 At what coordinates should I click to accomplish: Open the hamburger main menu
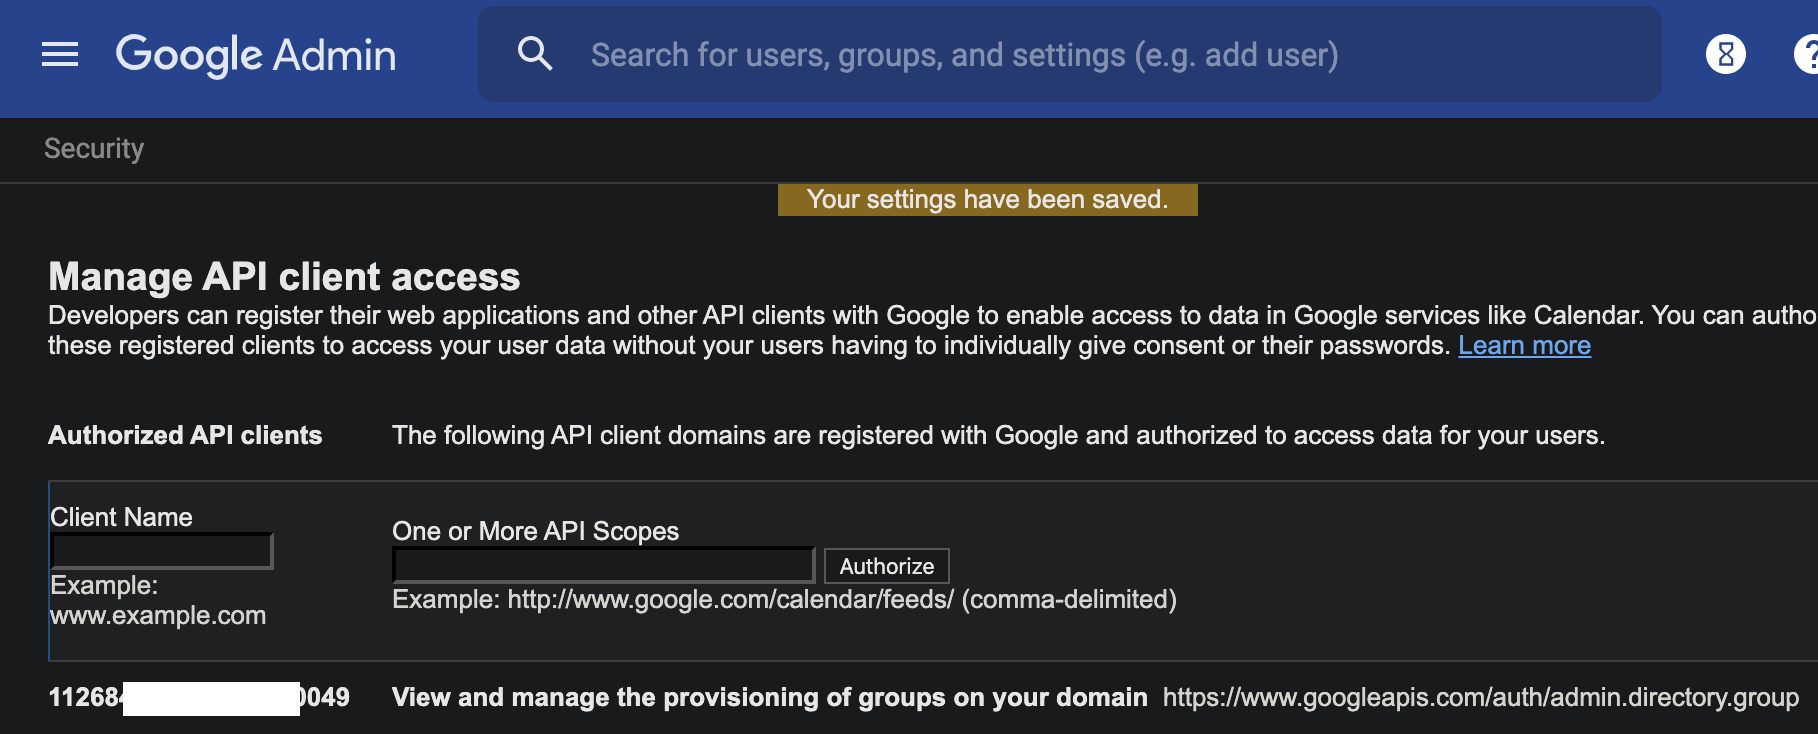point(60,54)
